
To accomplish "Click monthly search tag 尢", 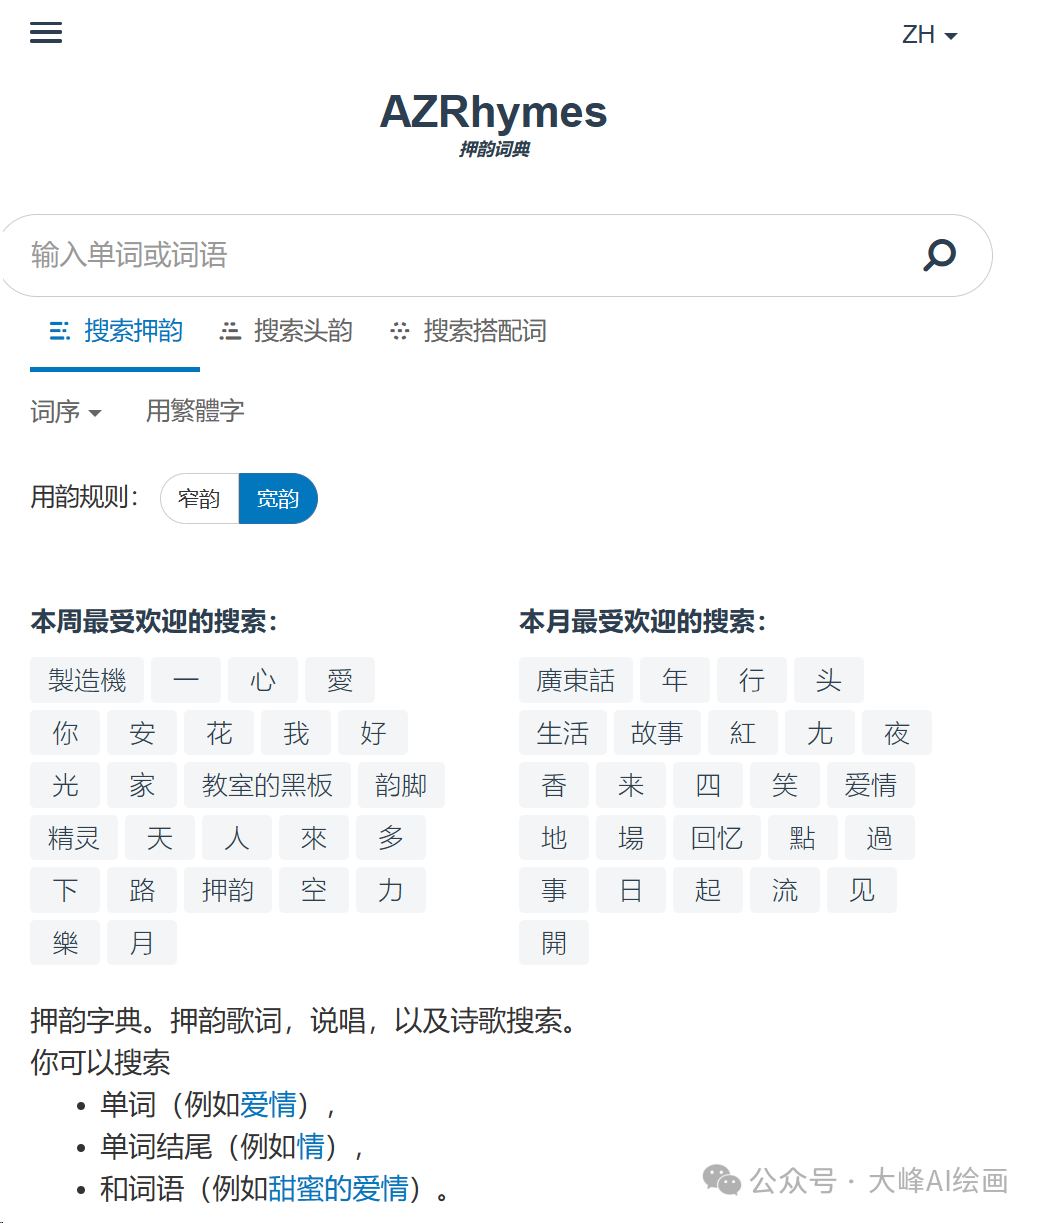I will 820,733.
